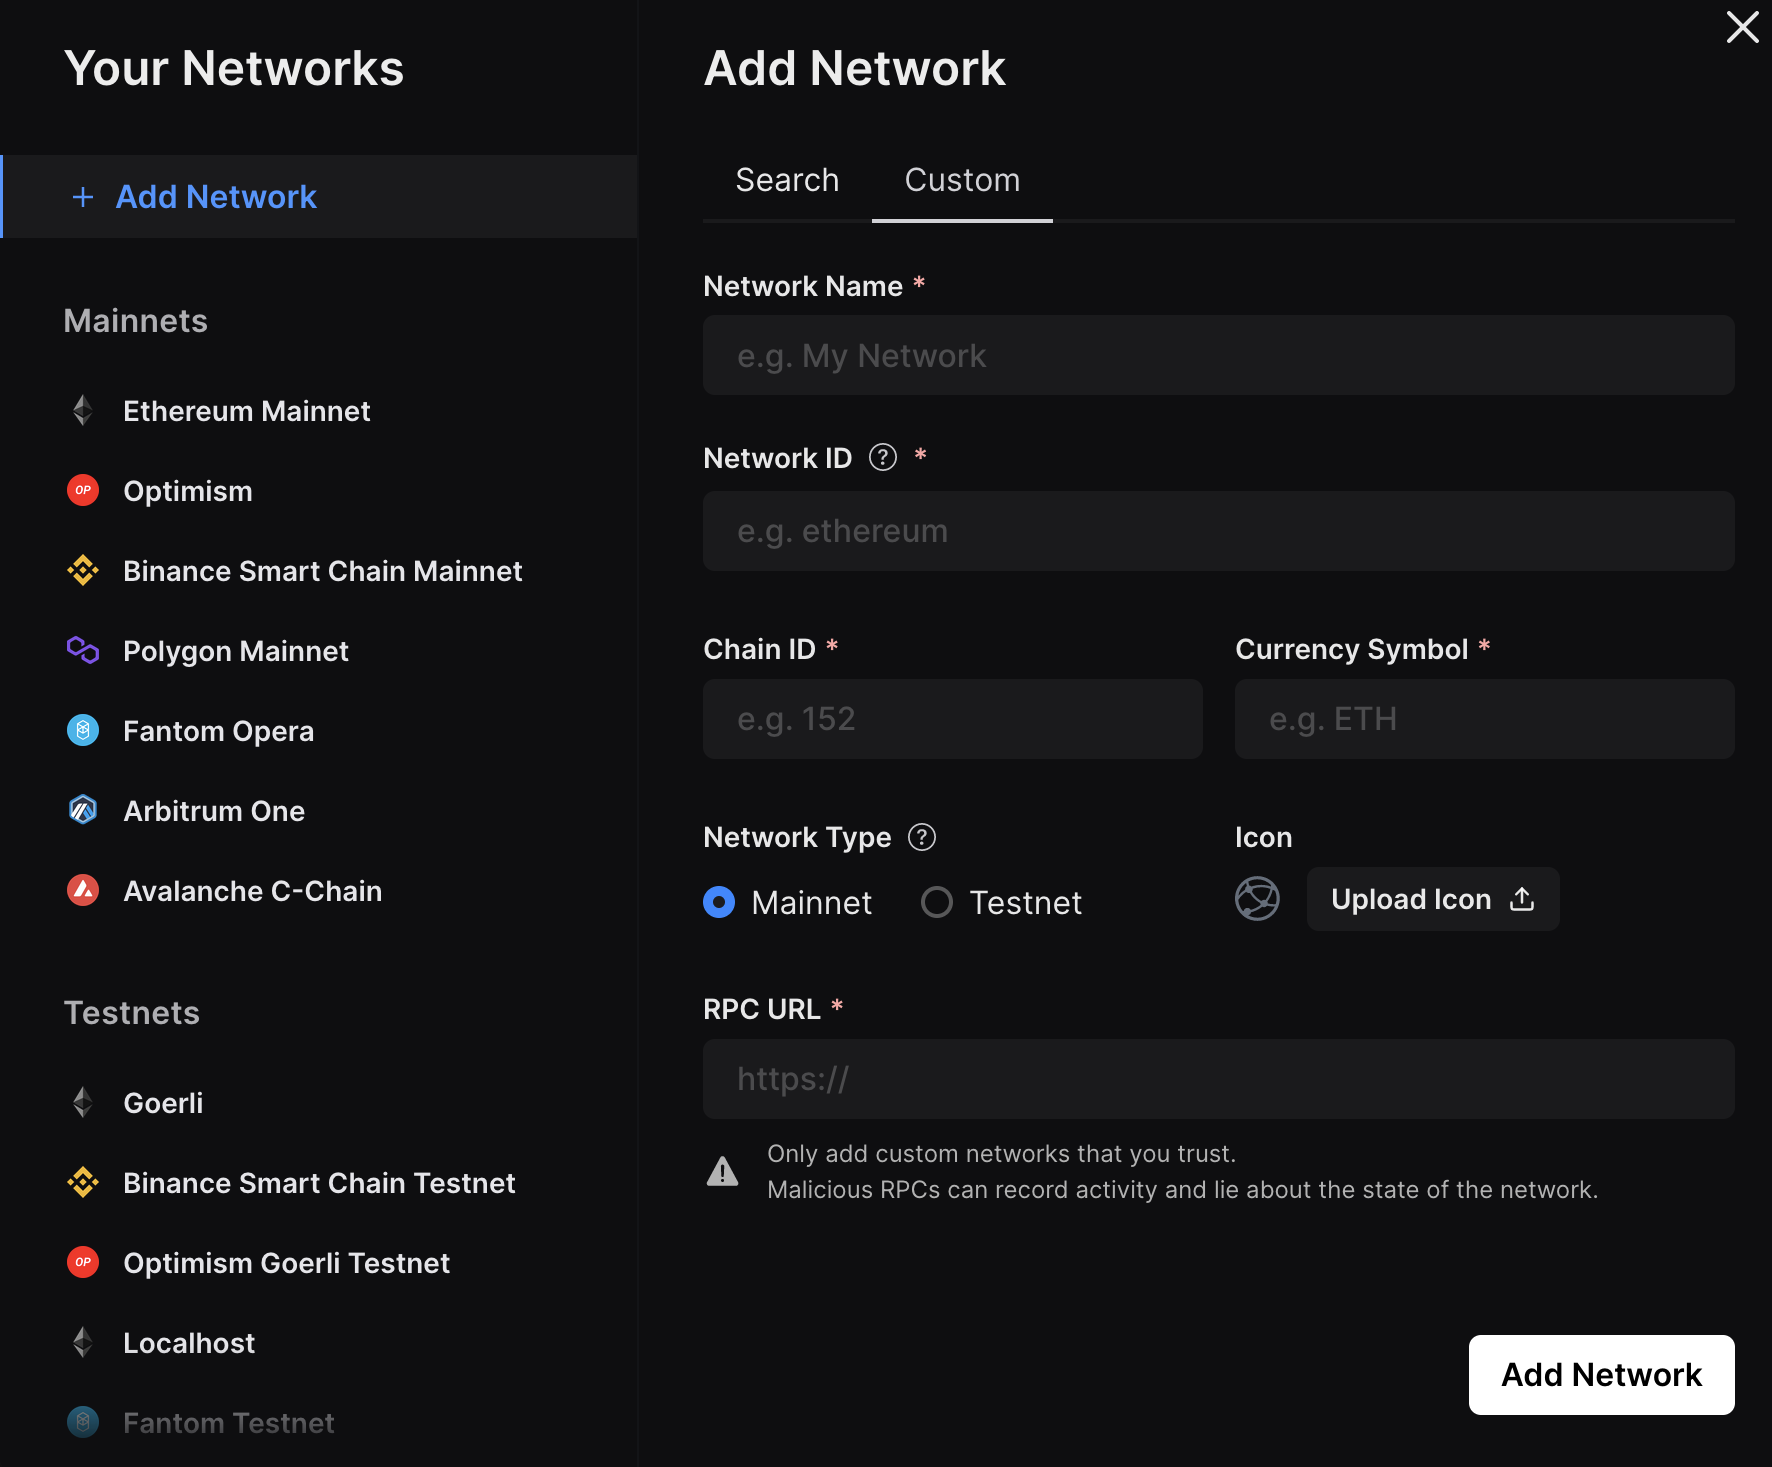Click the Arbitrum One icon
This screenshot has width=1772, height=1467.
pyautogui.click(x=83, y=810)
